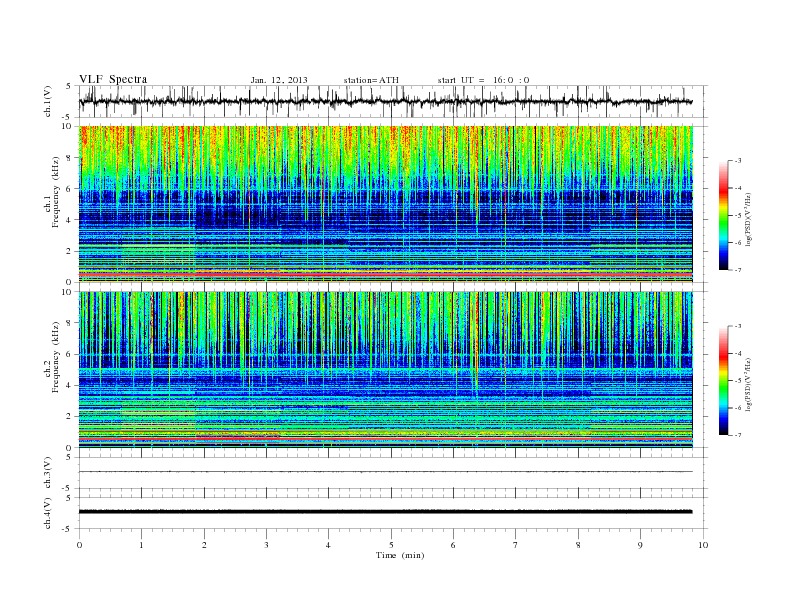Click the "-5" tick on ch.2 color bar
Viewport: 792px width, 612px height.
738,381
